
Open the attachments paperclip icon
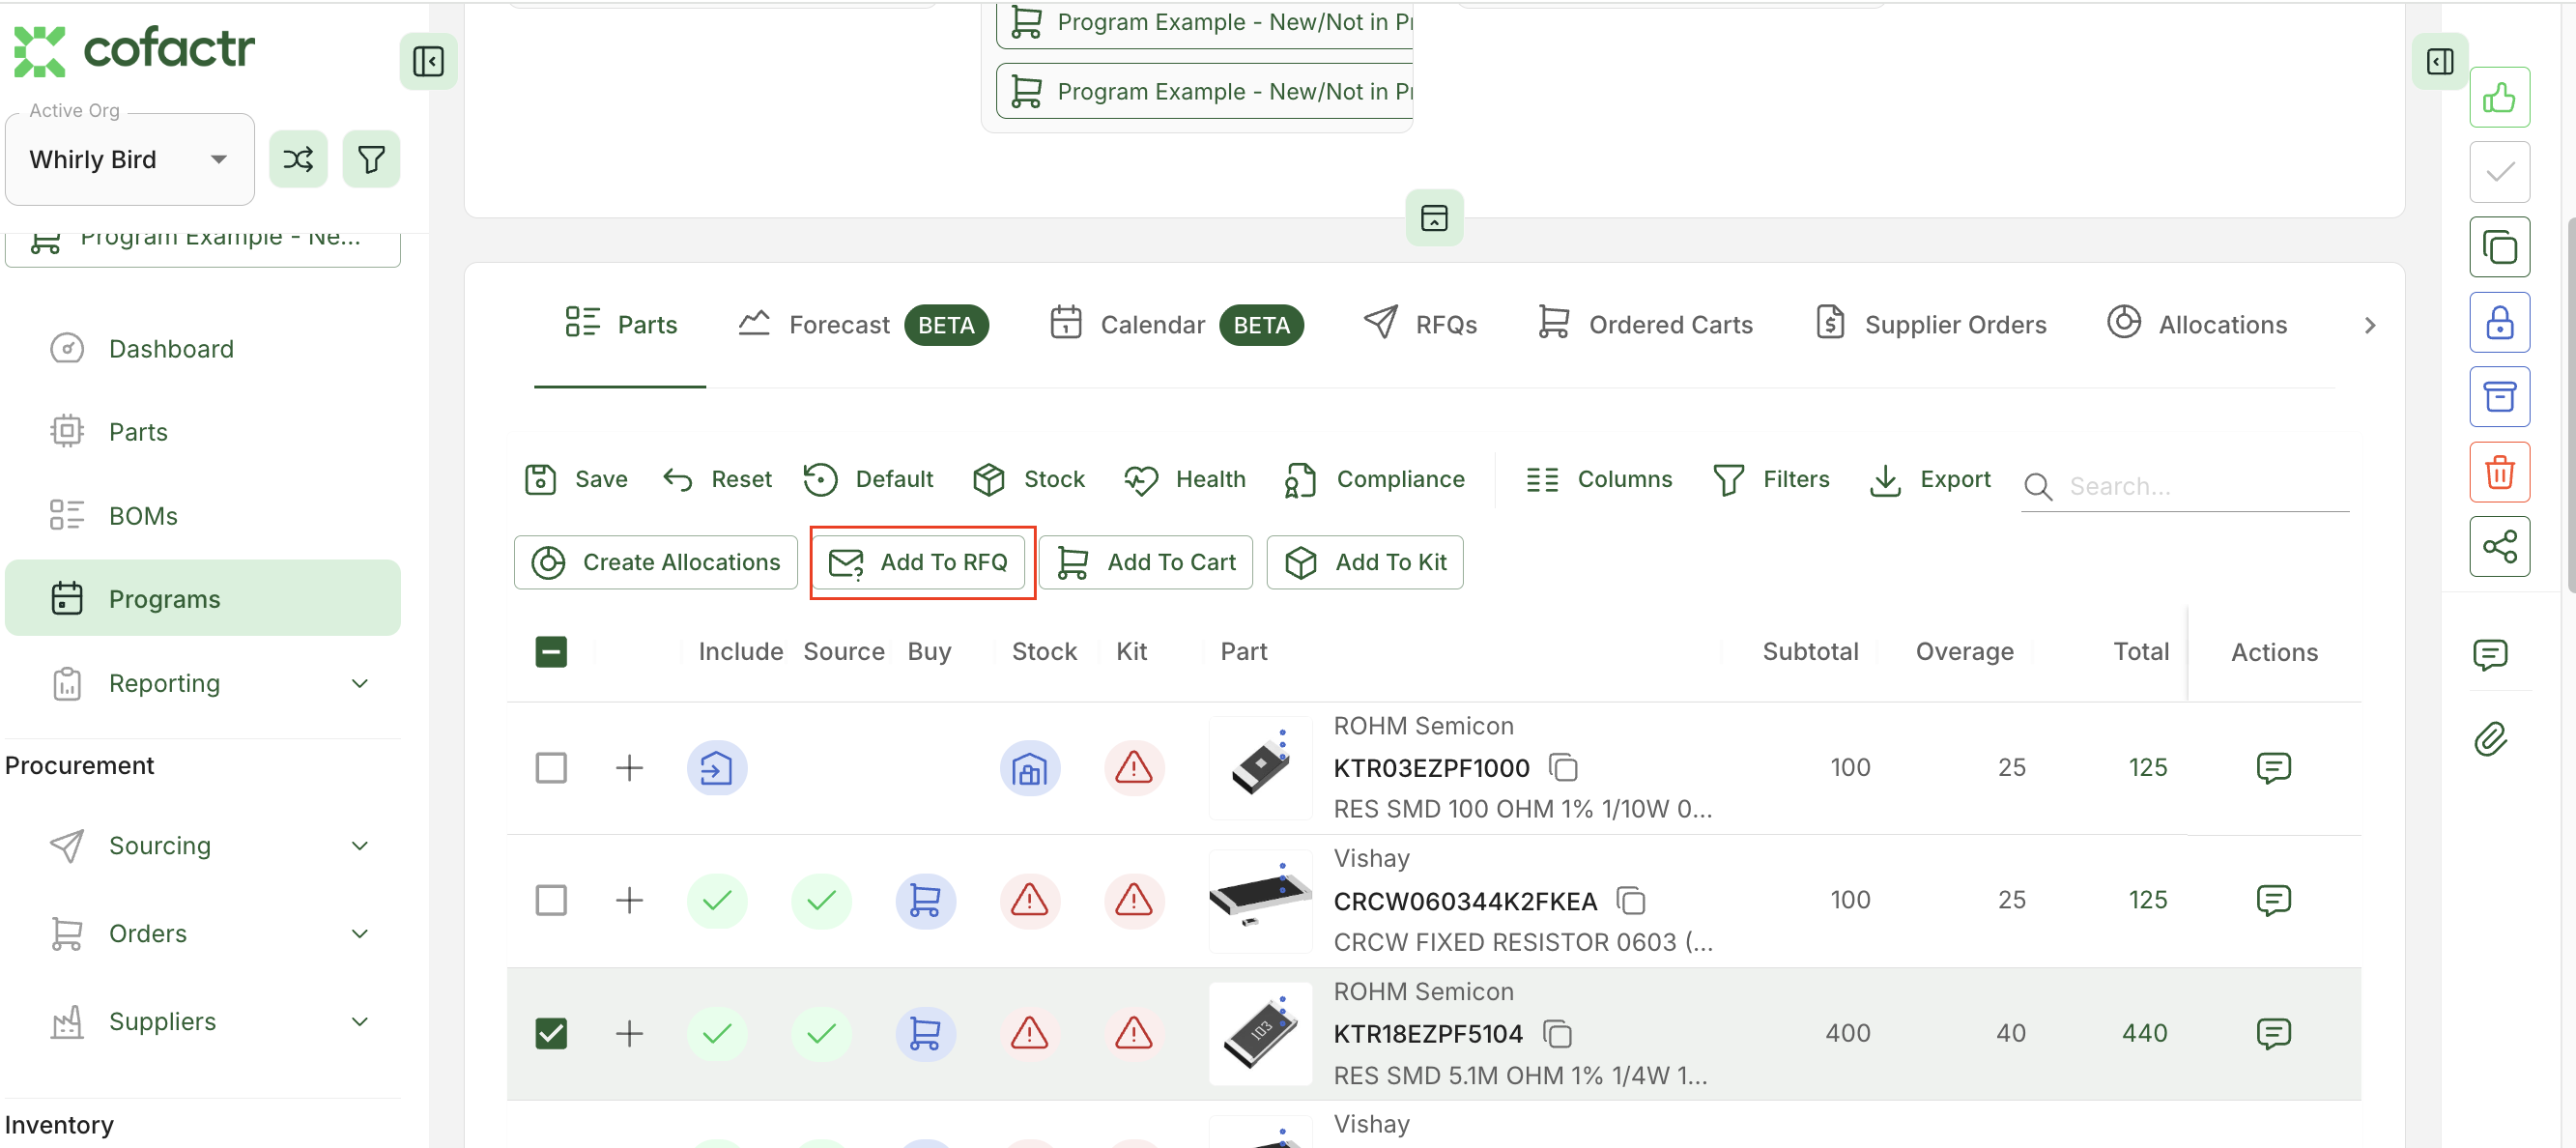[x=2489, y=739]
